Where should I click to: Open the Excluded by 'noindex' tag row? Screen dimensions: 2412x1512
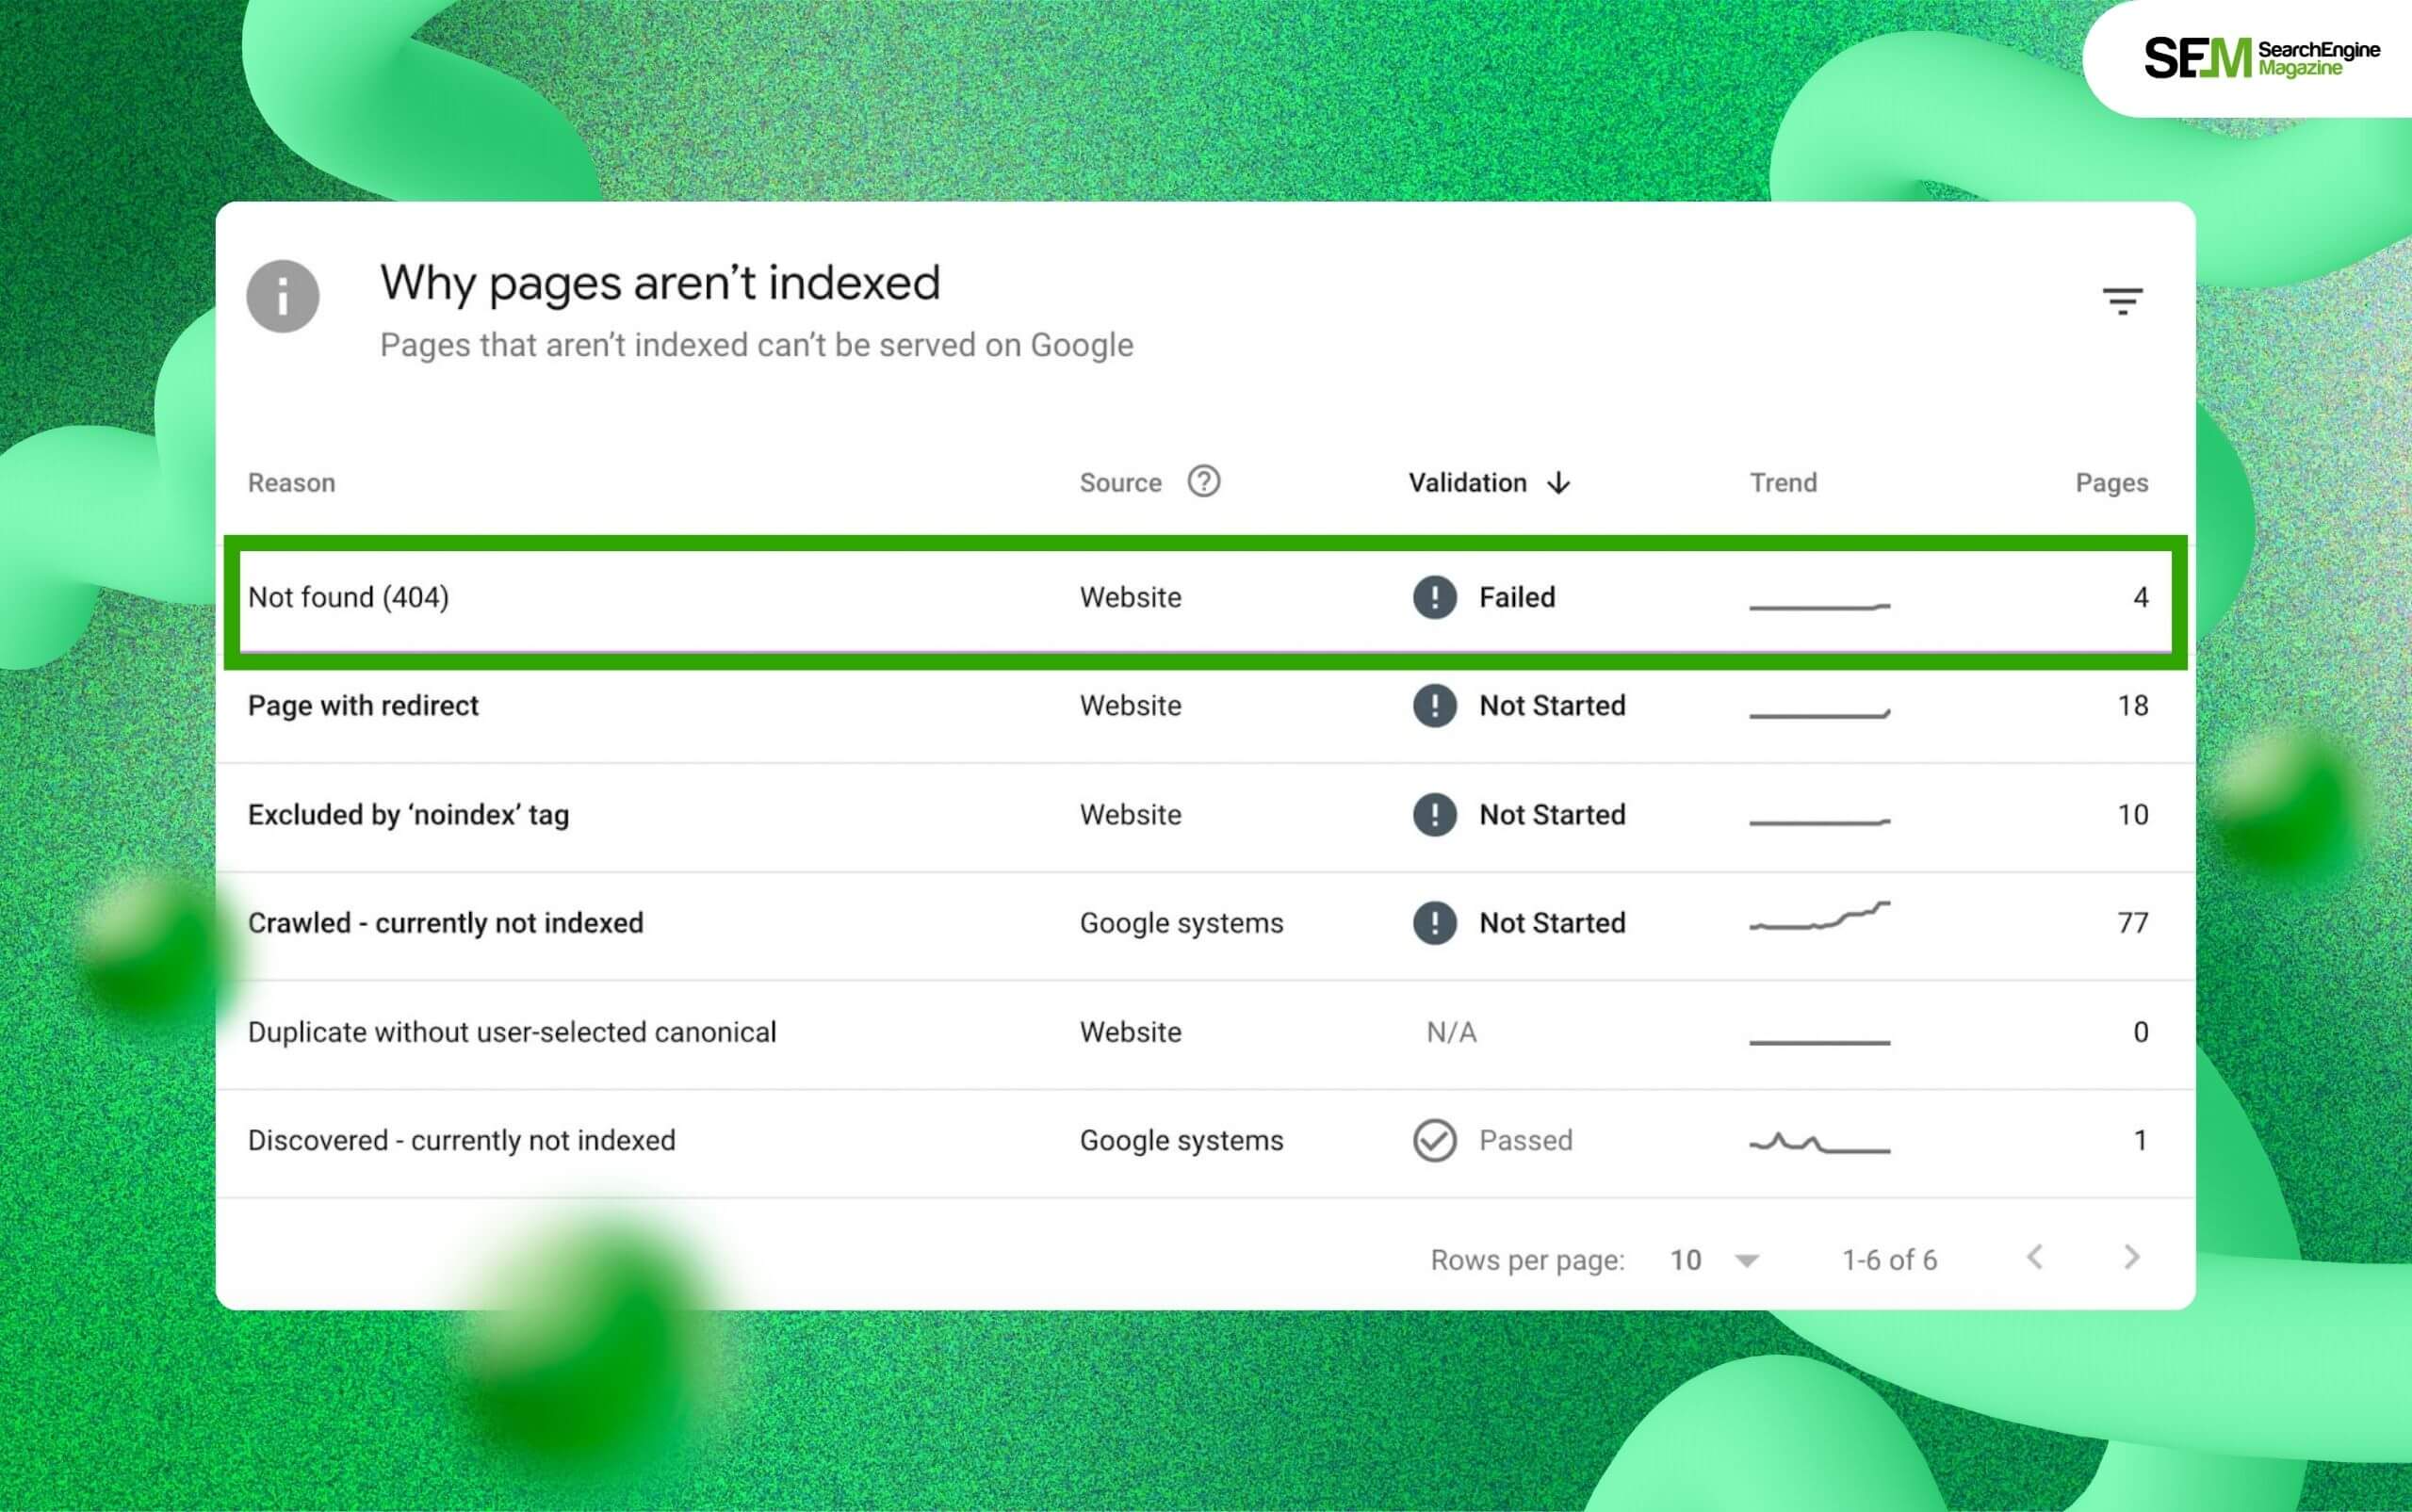(x=1205, y=817)
